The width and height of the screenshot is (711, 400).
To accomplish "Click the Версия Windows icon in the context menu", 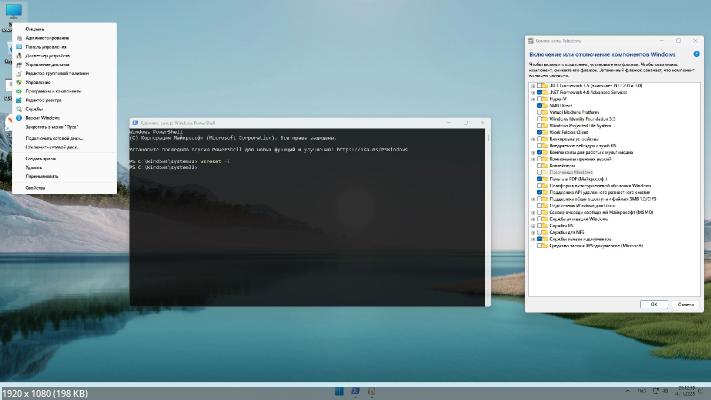I will pos(18,118).
